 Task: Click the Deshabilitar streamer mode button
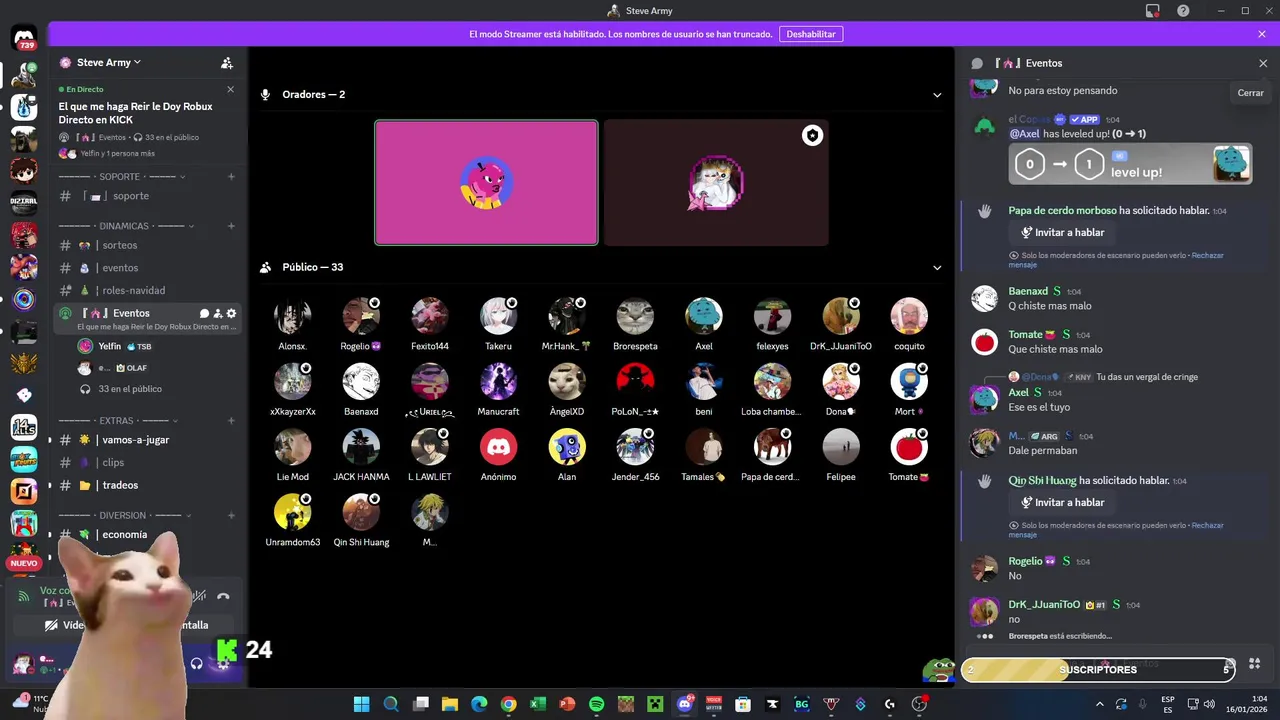pyautogui.click(x=811, y=34)
